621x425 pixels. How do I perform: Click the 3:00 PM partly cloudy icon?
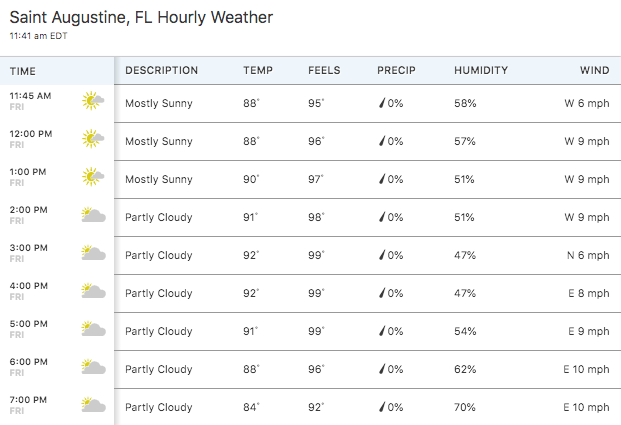point(93,252)
